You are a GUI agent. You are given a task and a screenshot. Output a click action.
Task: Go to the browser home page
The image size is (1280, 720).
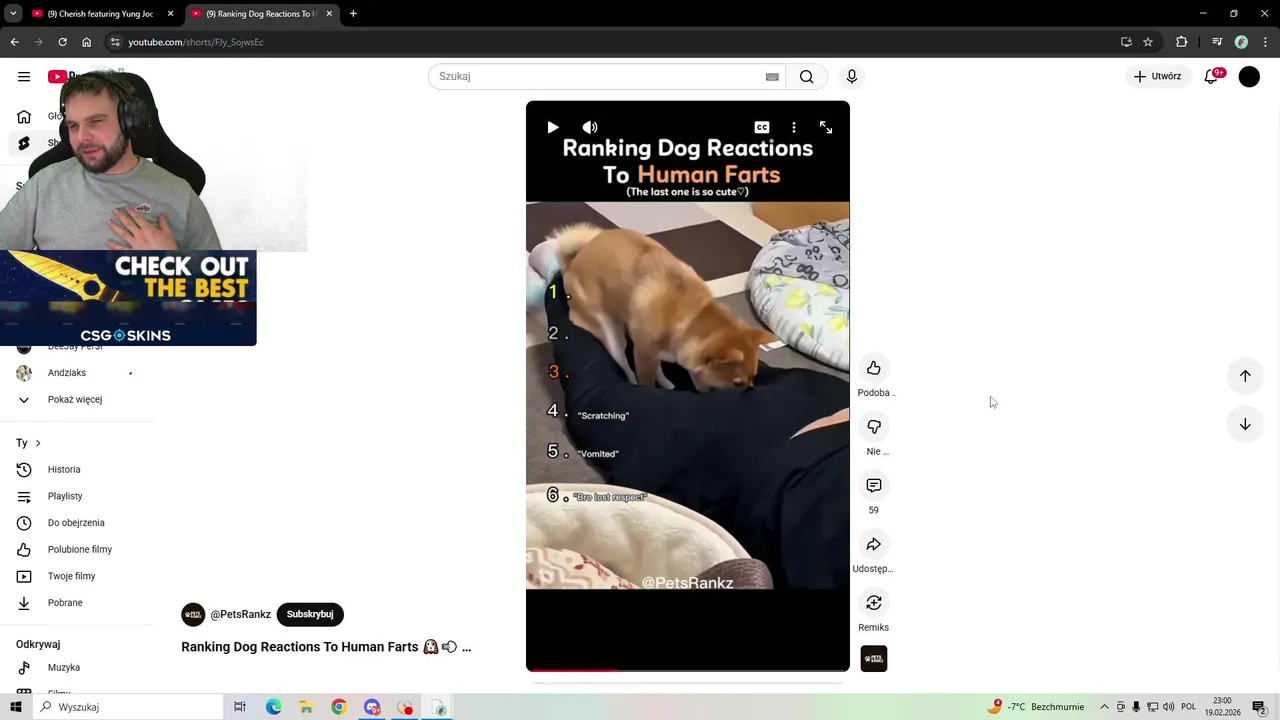(x=86, y=42)
